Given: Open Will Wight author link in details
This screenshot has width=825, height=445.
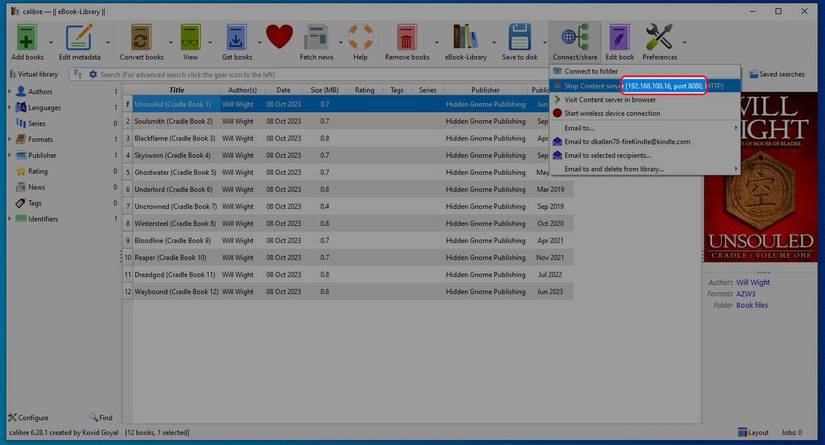Looking at the screenshot, I should tap(753, 282).
